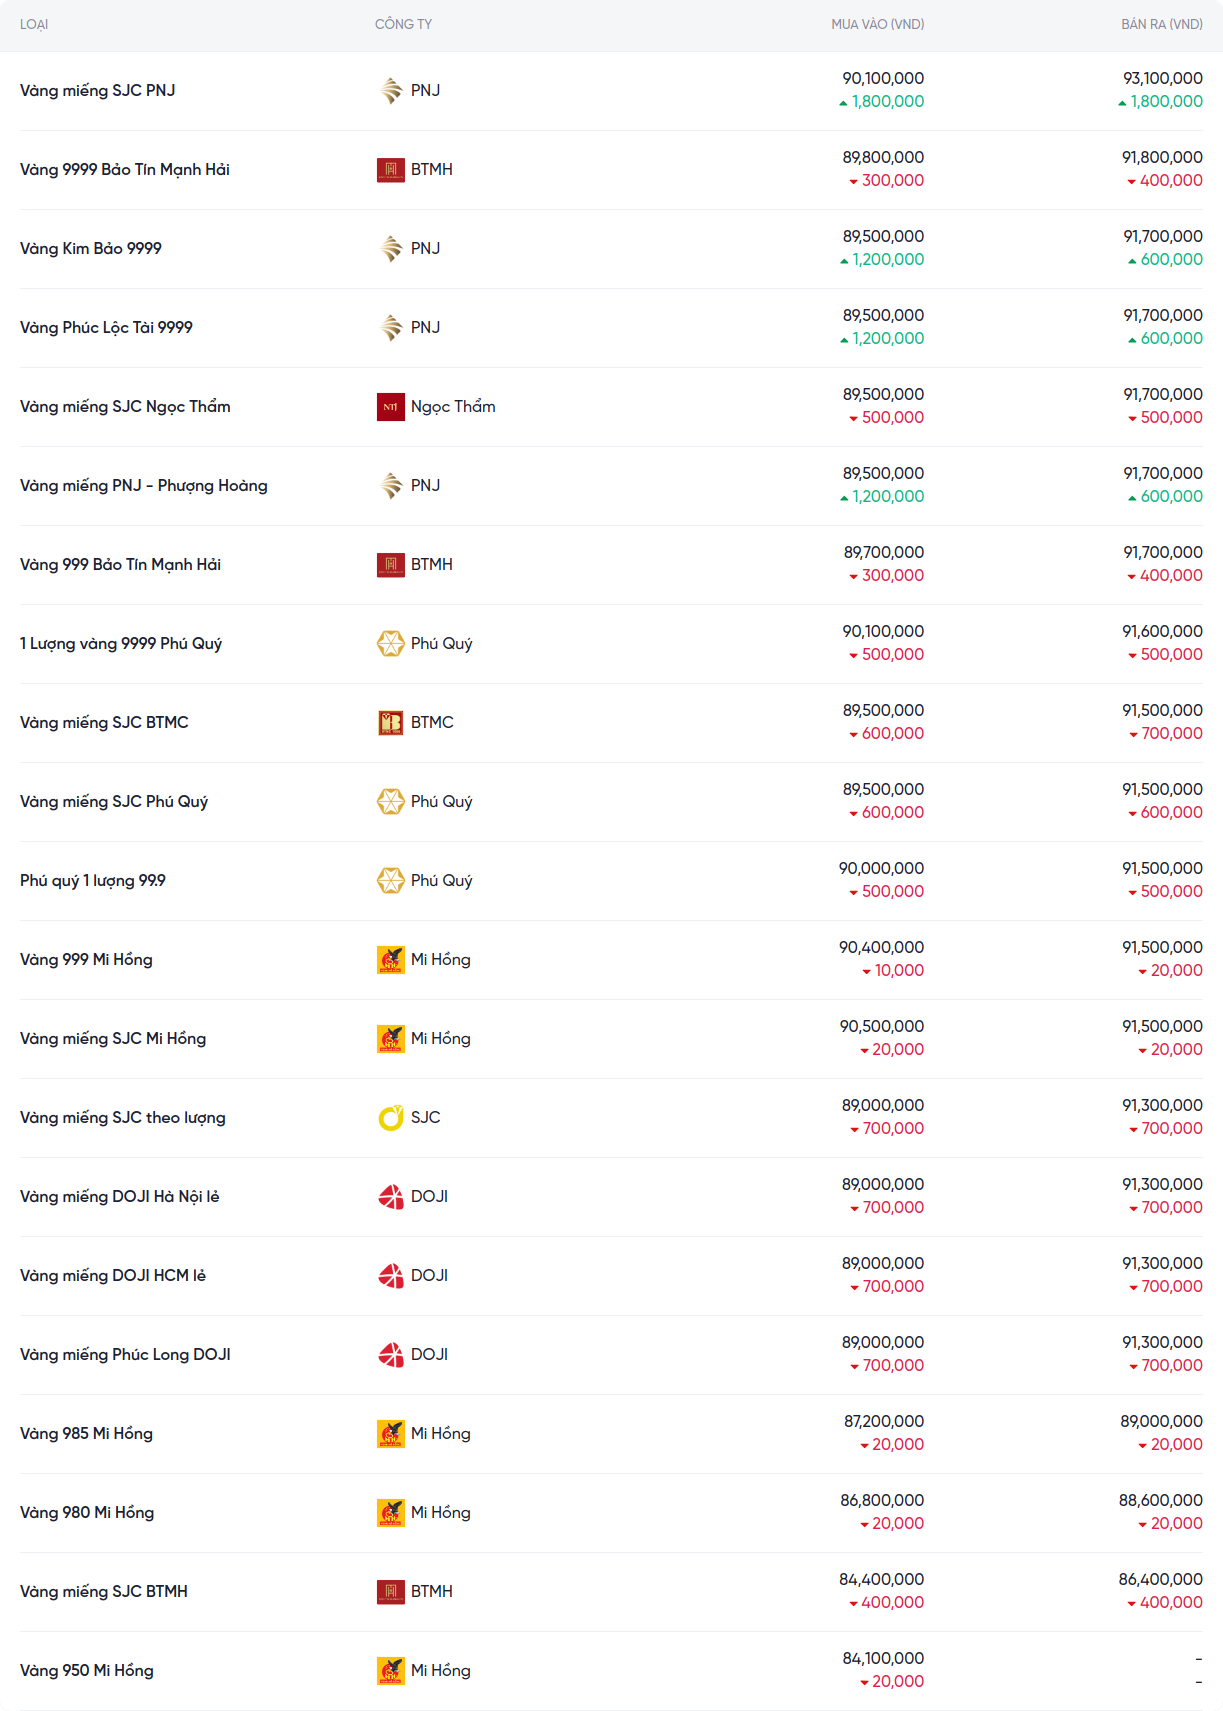Click Phú Quý logo in 1 Lượng vàng 9999 row
The width and height of the screenshot is (1223, 1711).
click(x=391, y=644)
